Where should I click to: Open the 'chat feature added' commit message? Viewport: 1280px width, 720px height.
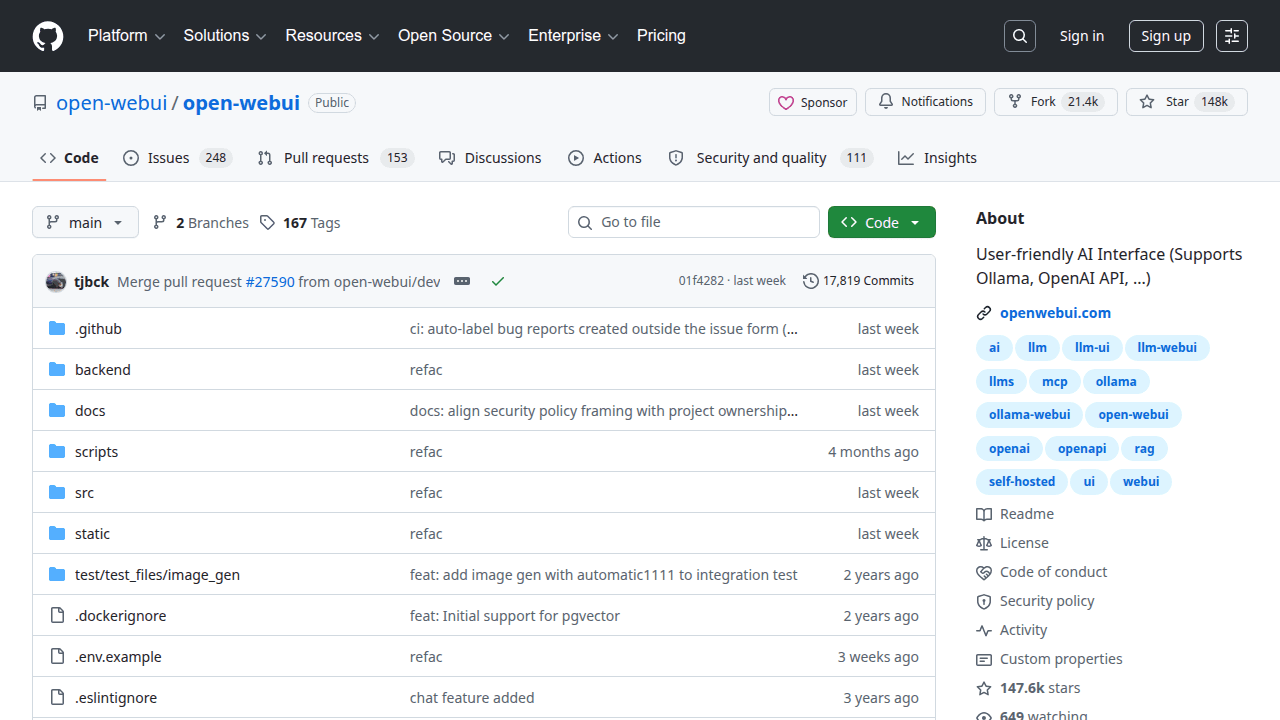[x=472, y=697]
